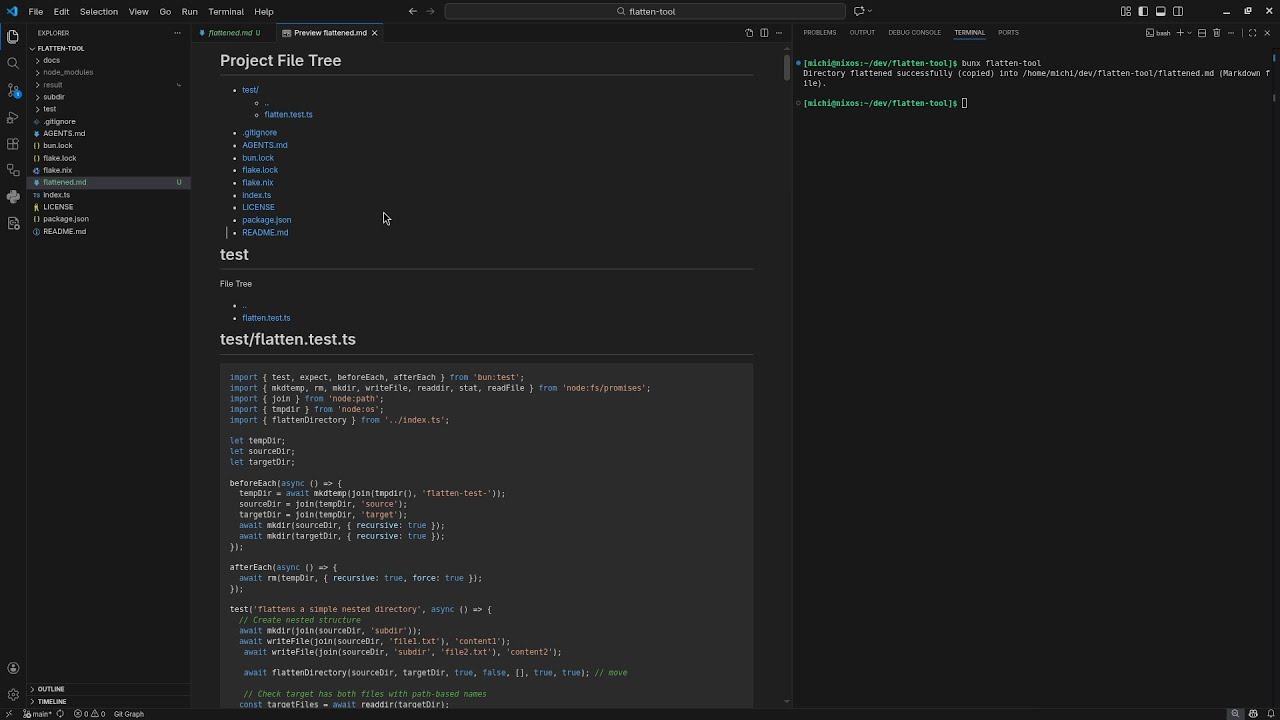
Task: Expand the docs folder
Action: (108, 60)
